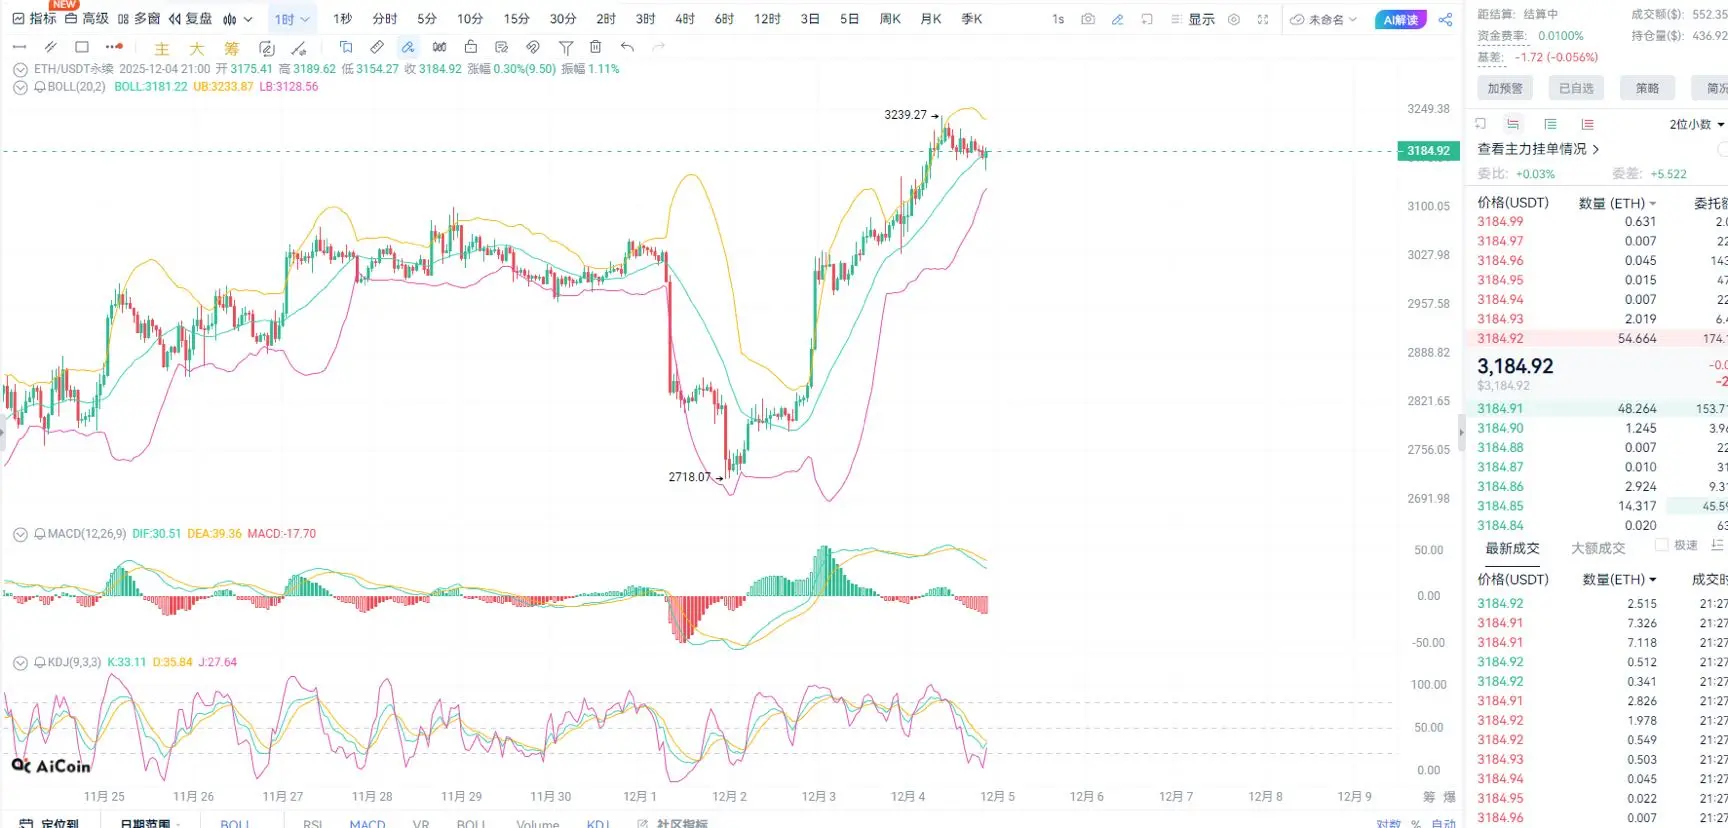Switch to the 4时 timeframe
1728x828 pixels.
coord(685,19)
